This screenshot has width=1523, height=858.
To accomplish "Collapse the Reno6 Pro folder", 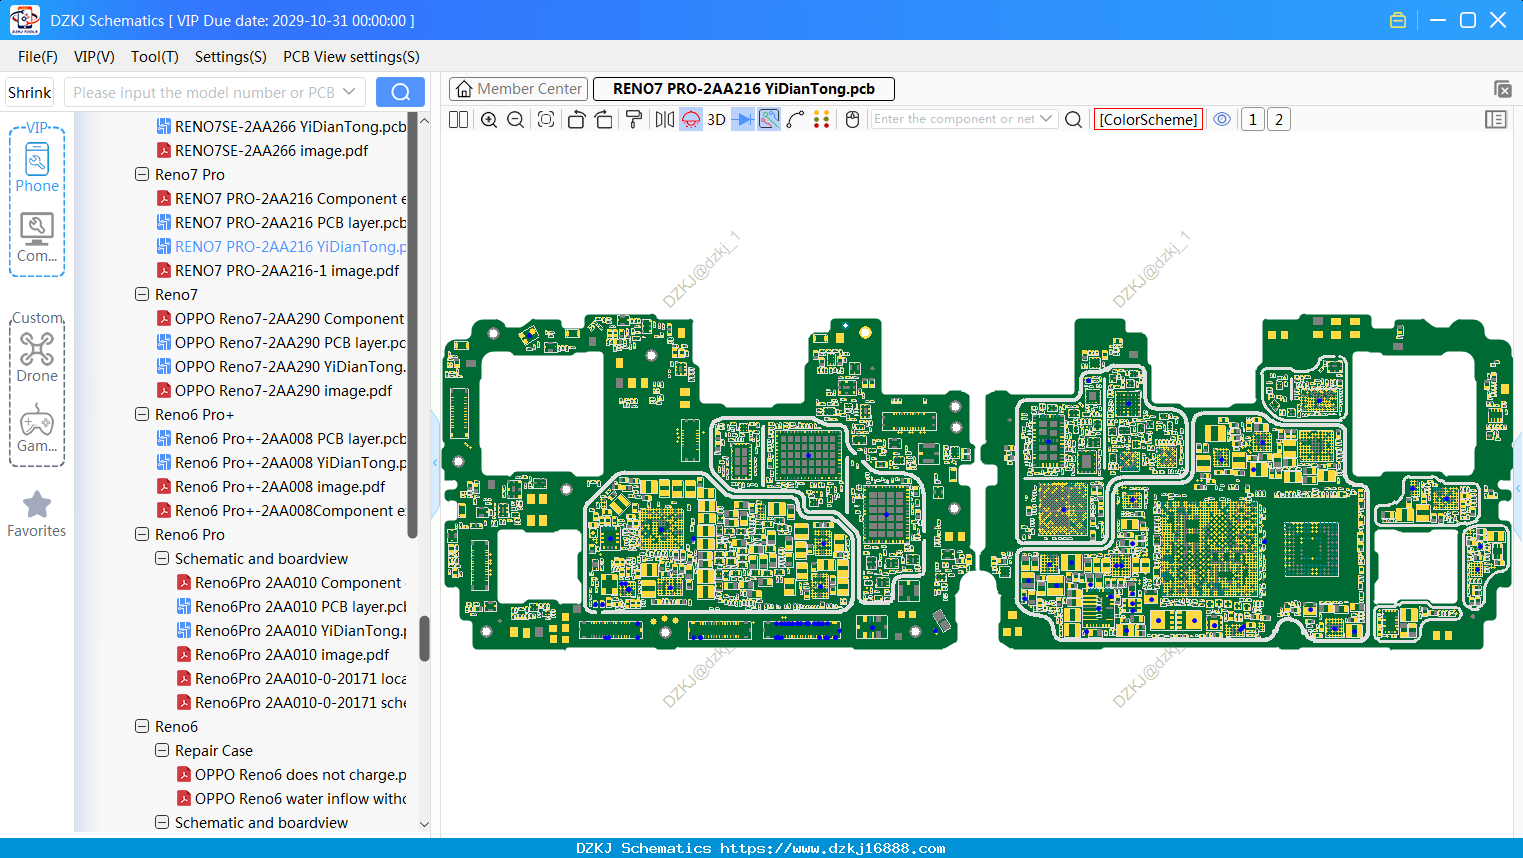I will [x=142, y=534].
